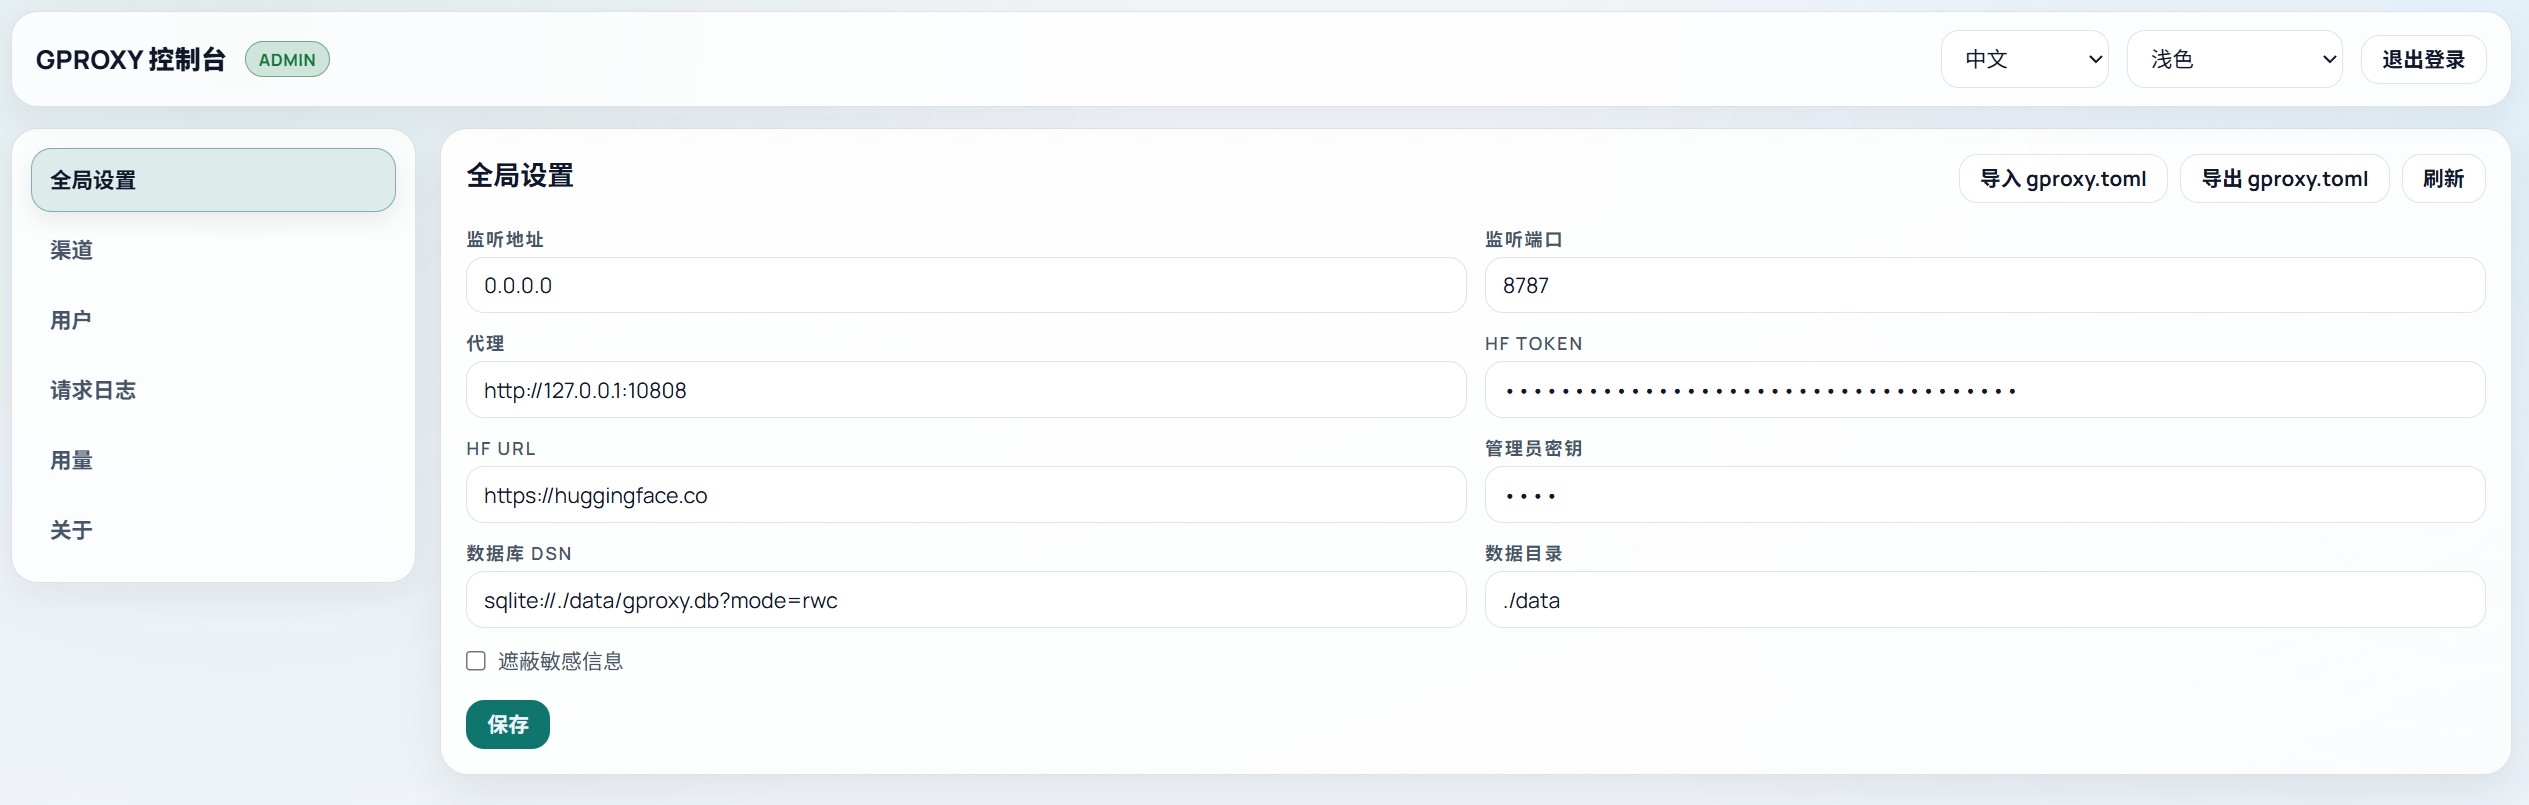Viewport: 2529px width, 805px height.
Task: Focus the 监听地址 input field
Action: point(965,286)
